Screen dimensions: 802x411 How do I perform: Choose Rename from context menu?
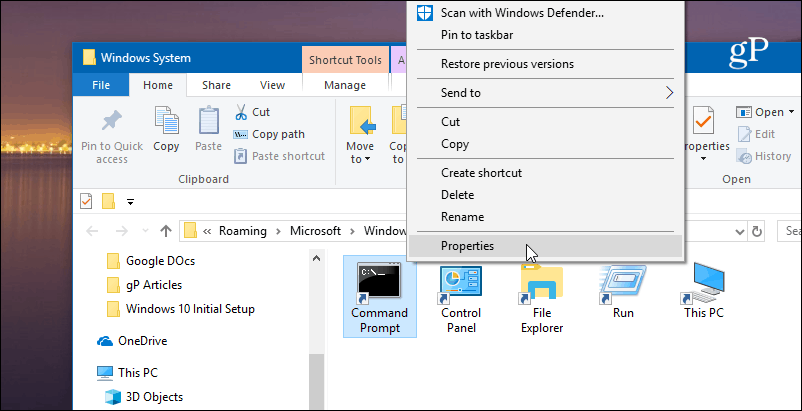click(545, 217)
